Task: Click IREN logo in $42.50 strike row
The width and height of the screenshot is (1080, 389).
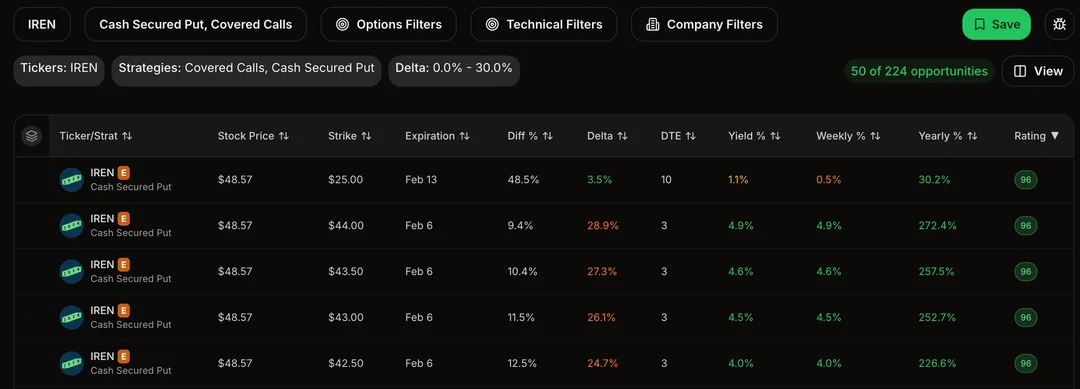Action: (72, 363)
